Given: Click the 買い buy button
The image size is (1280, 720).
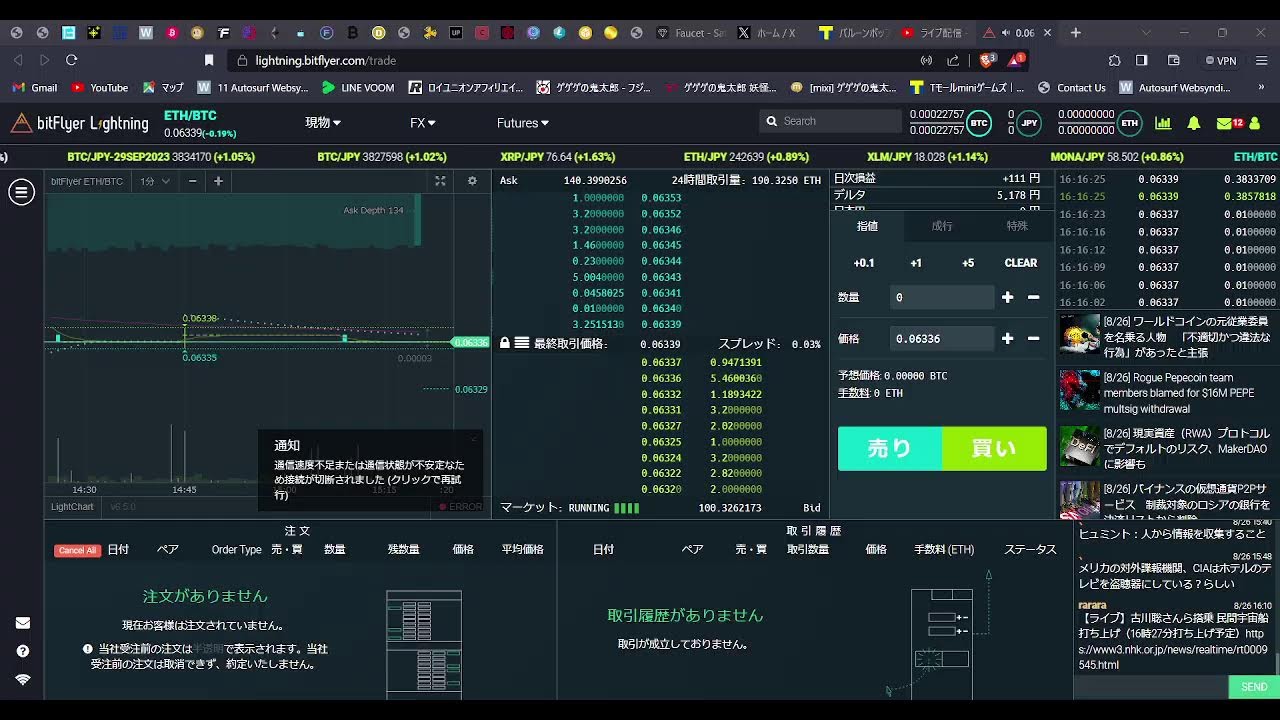Looking at the screenshot, I should click(x=994, y=449).
